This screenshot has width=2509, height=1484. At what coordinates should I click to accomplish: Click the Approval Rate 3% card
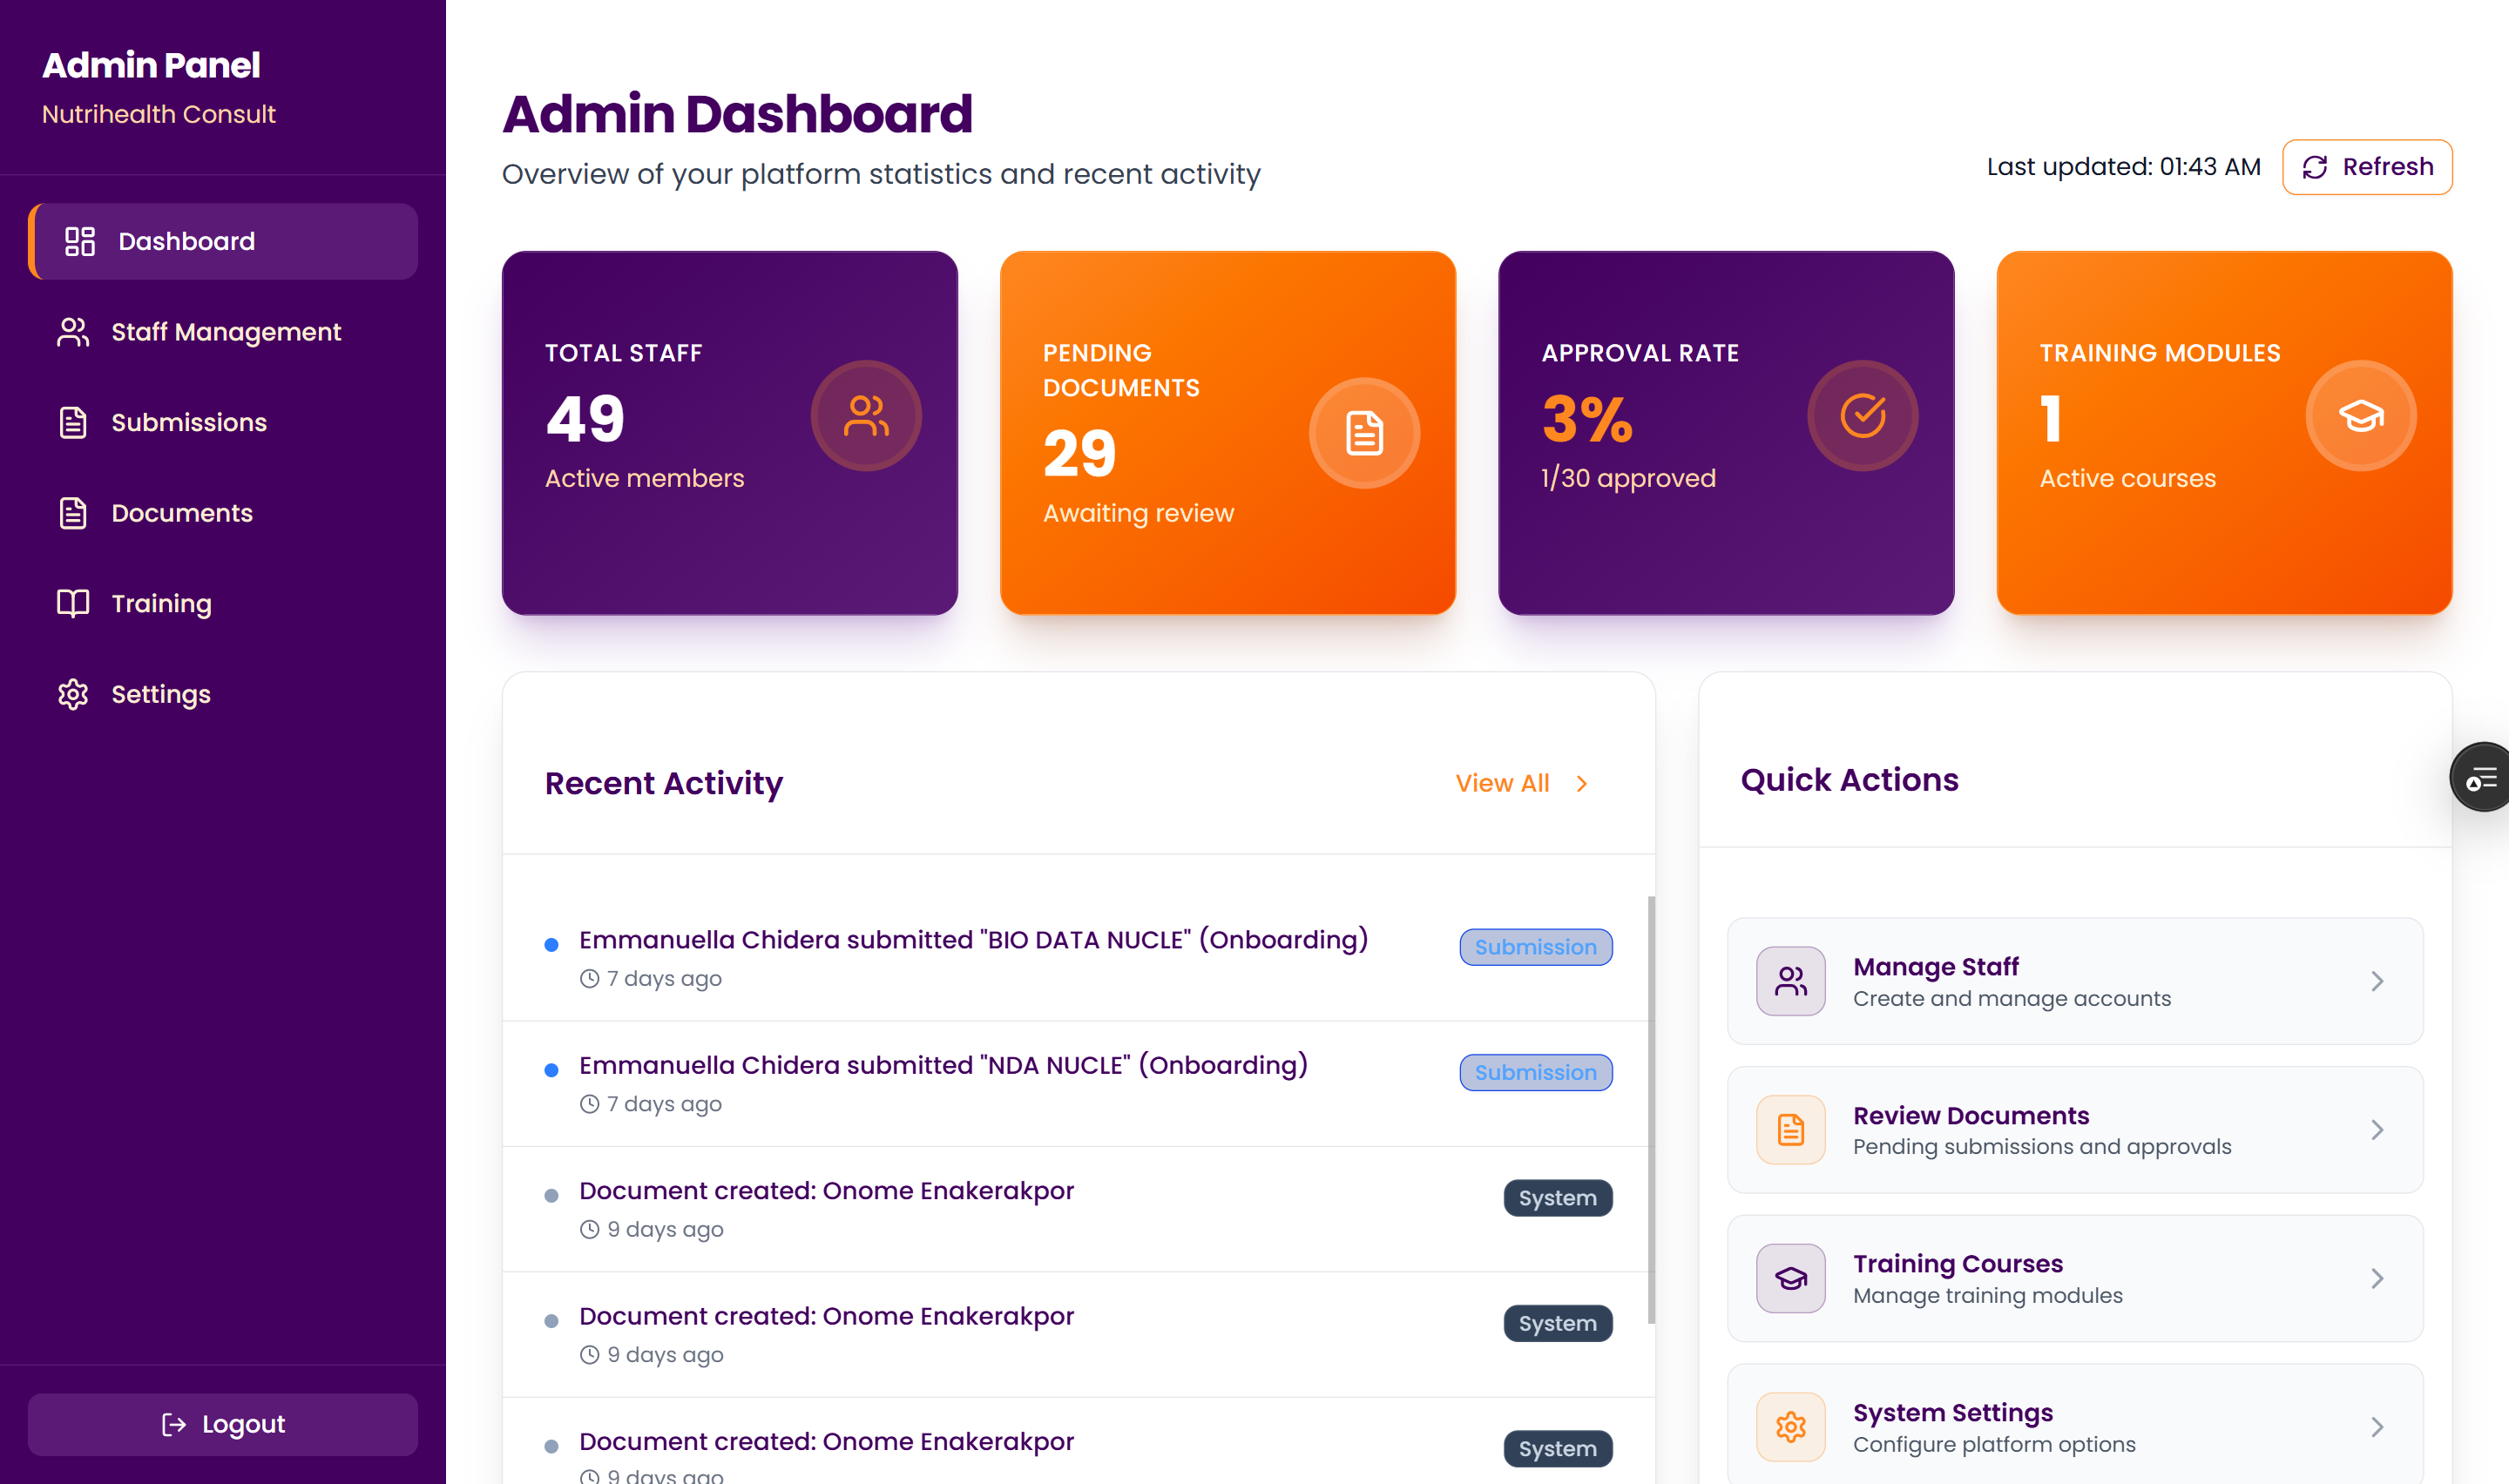click(x=1726, y=433)
